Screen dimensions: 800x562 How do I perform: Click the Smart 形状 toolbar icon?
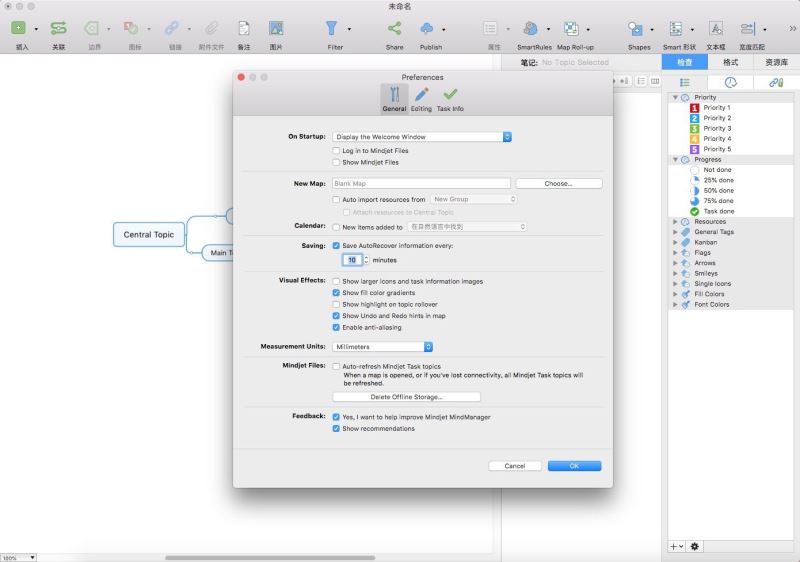[676, 29]
